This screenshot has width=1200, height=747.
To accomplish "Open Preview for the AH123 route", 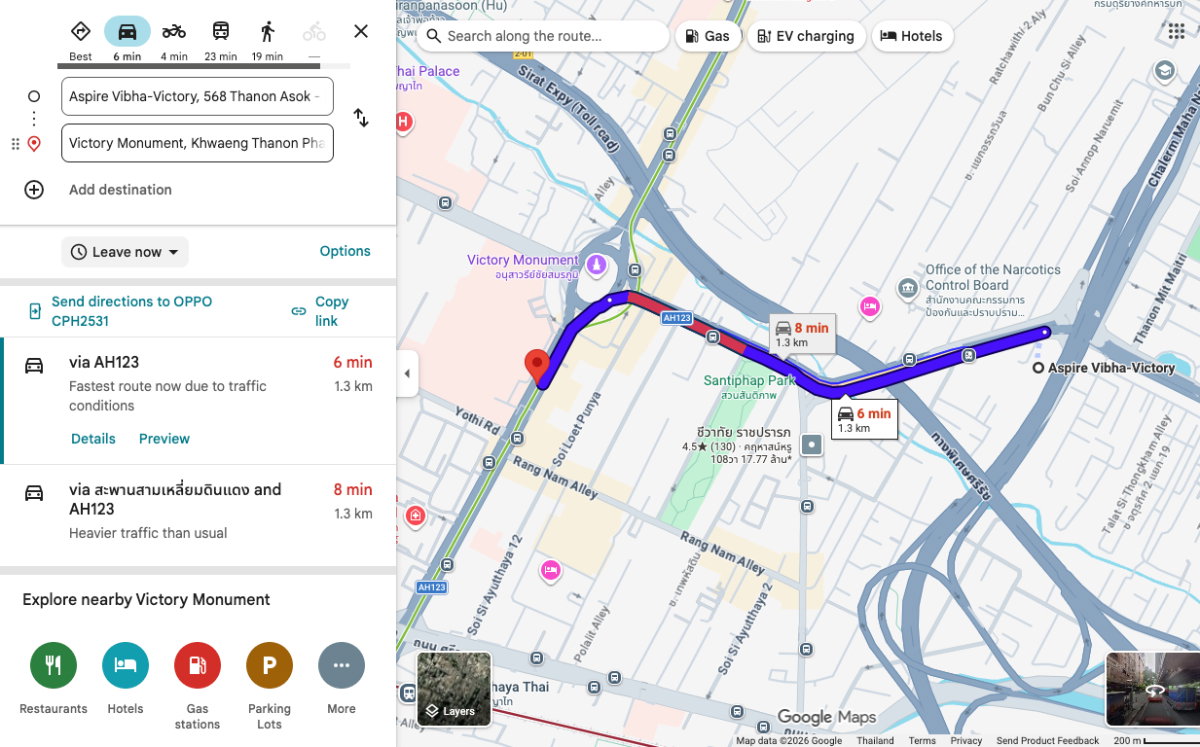I will tap(164, 439).
